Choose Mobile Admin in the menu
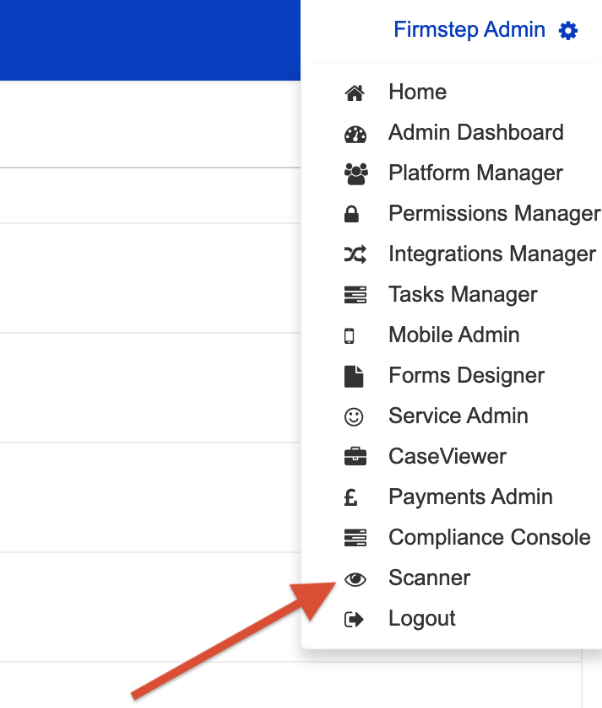Screen dimensions: 602x708 (454, 335)
